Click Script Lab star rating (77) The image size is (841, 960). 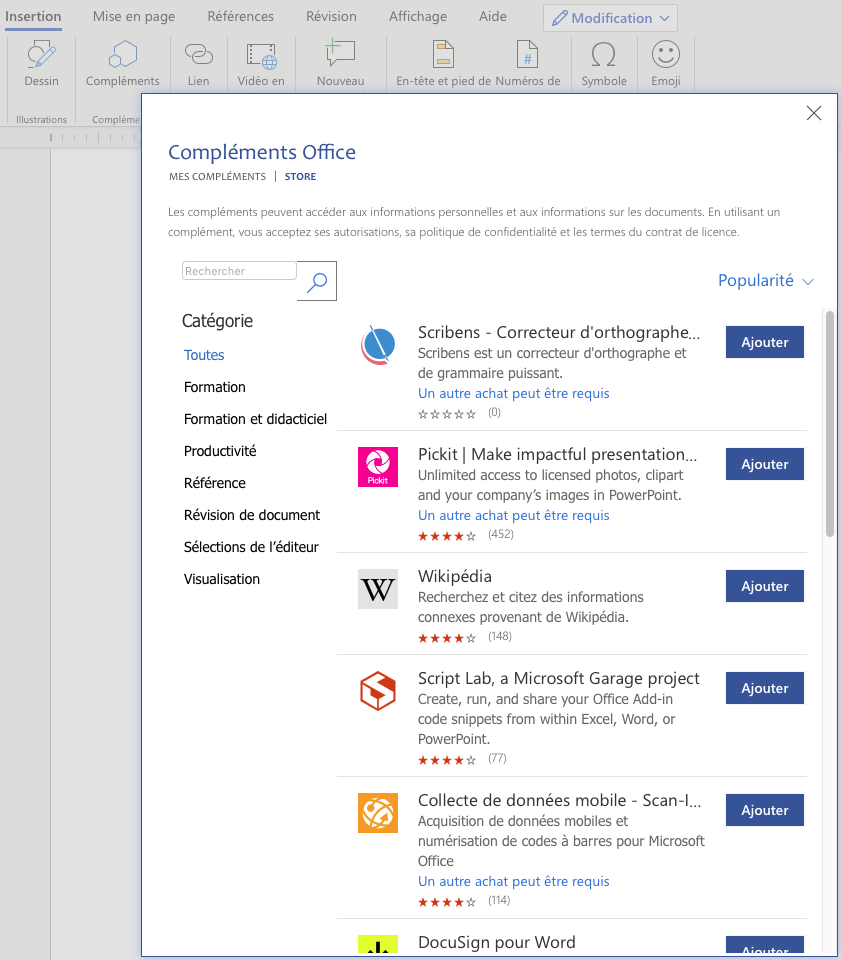(x=447, y=760)
